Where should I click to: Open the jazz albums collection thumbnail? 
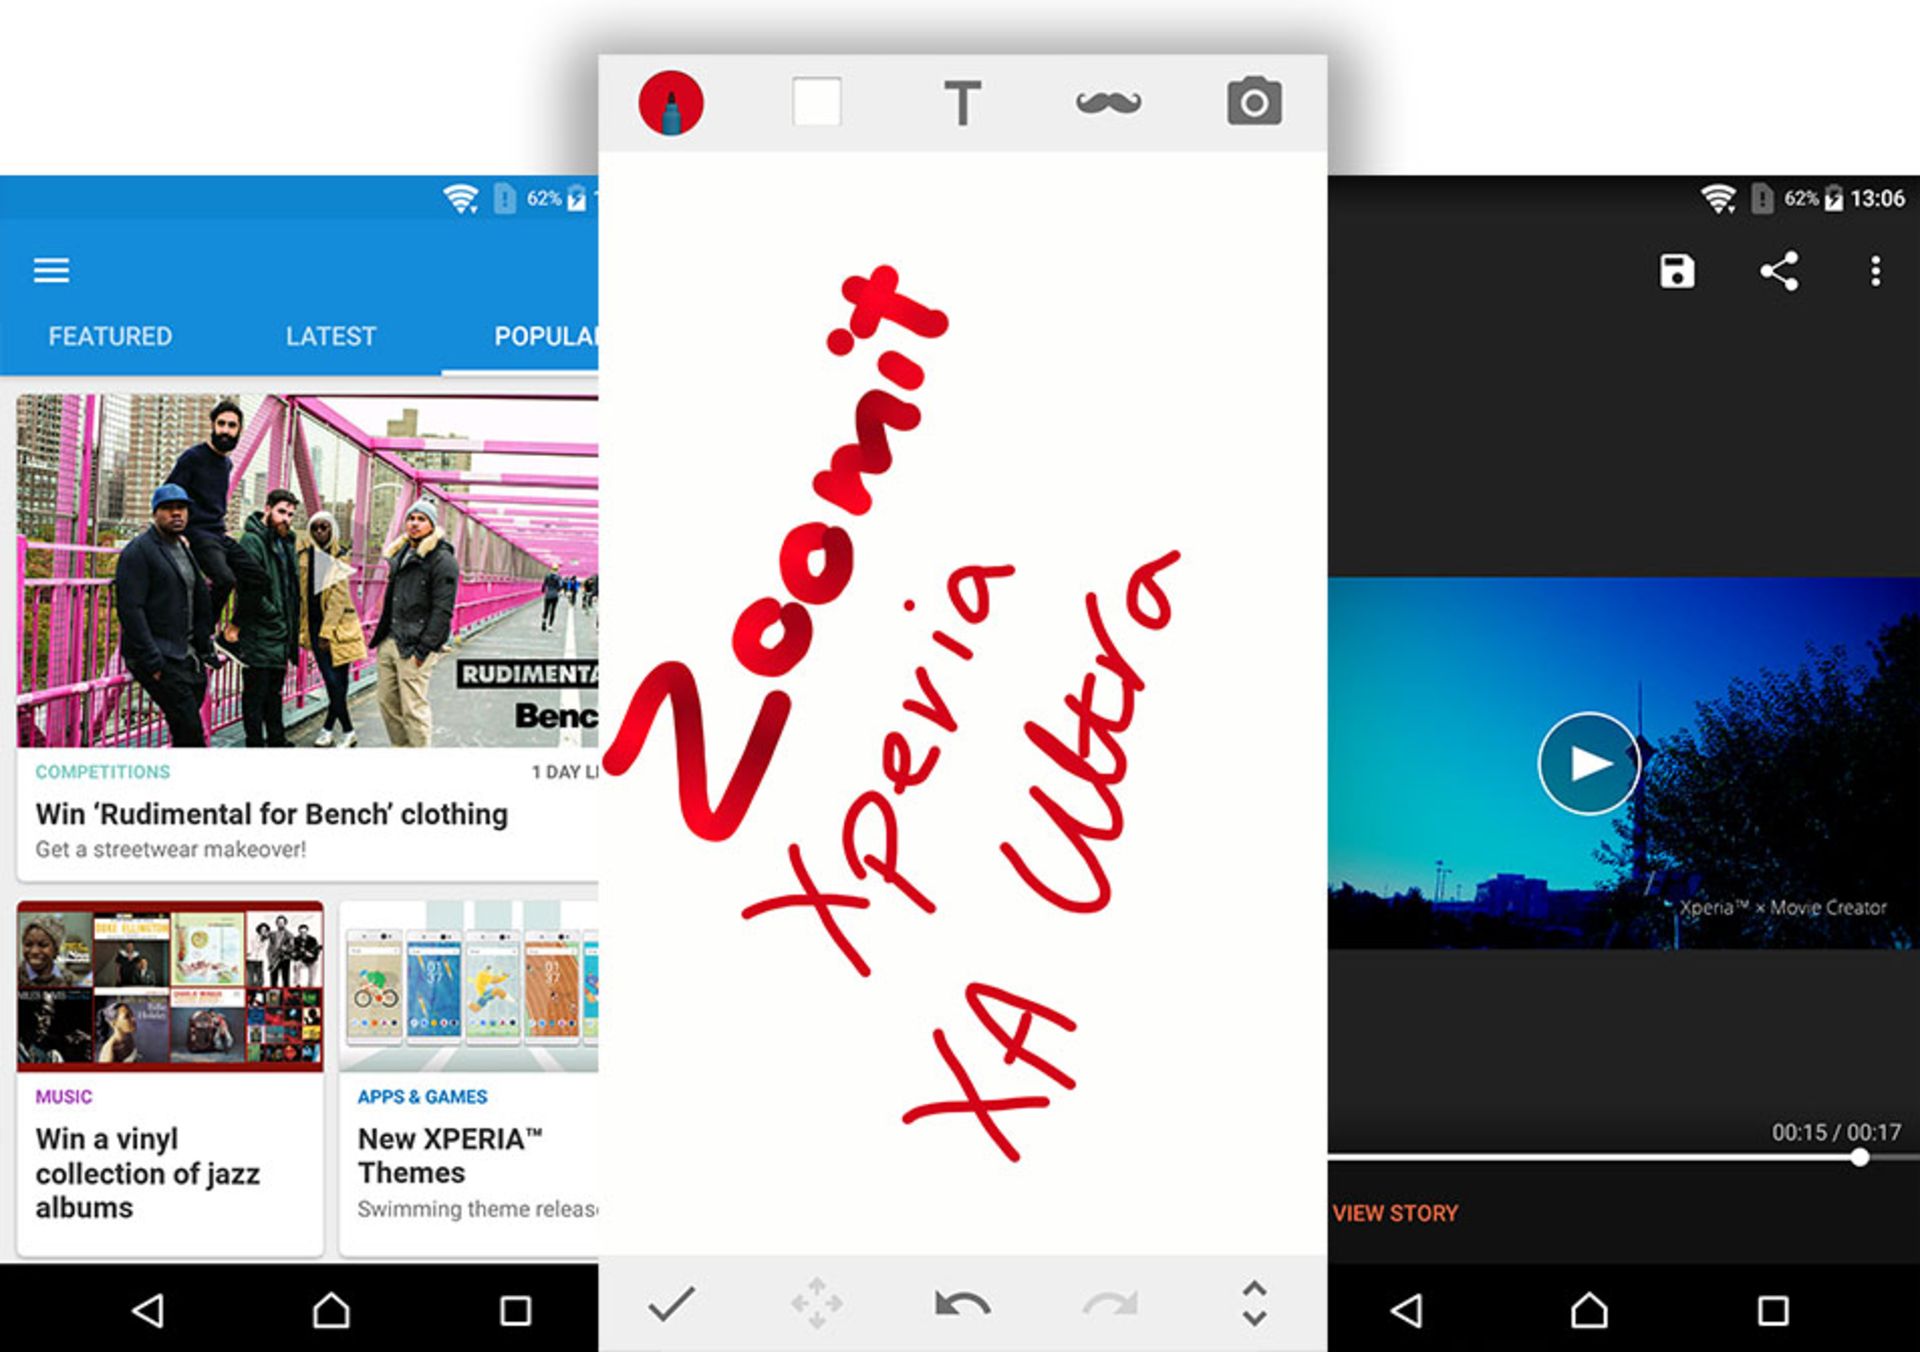(170, 986)
